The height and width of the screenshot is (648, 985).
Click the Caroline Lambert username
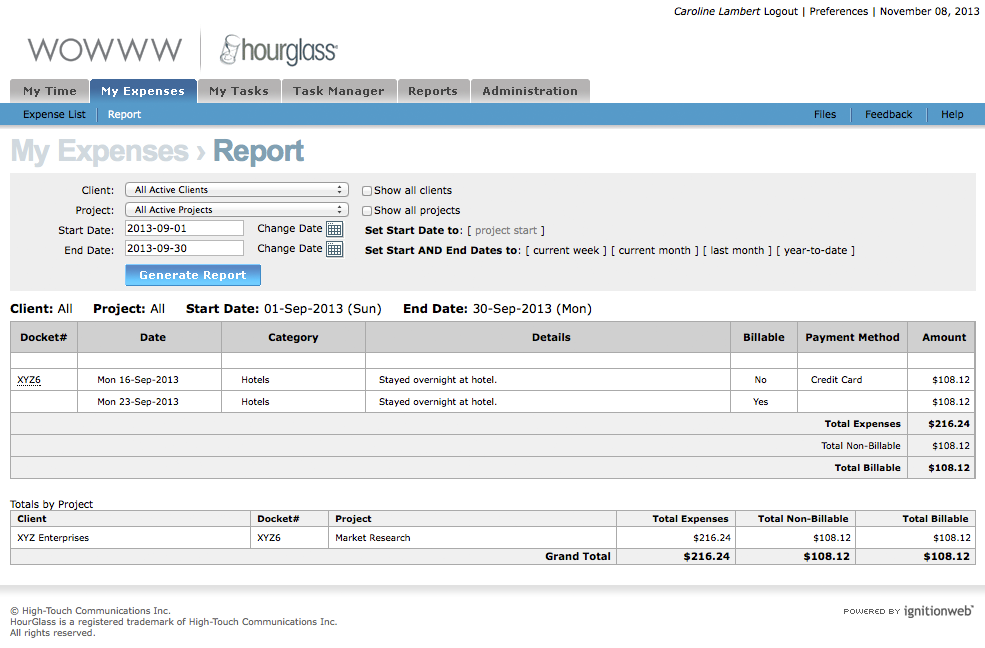(x=717, y=11)
